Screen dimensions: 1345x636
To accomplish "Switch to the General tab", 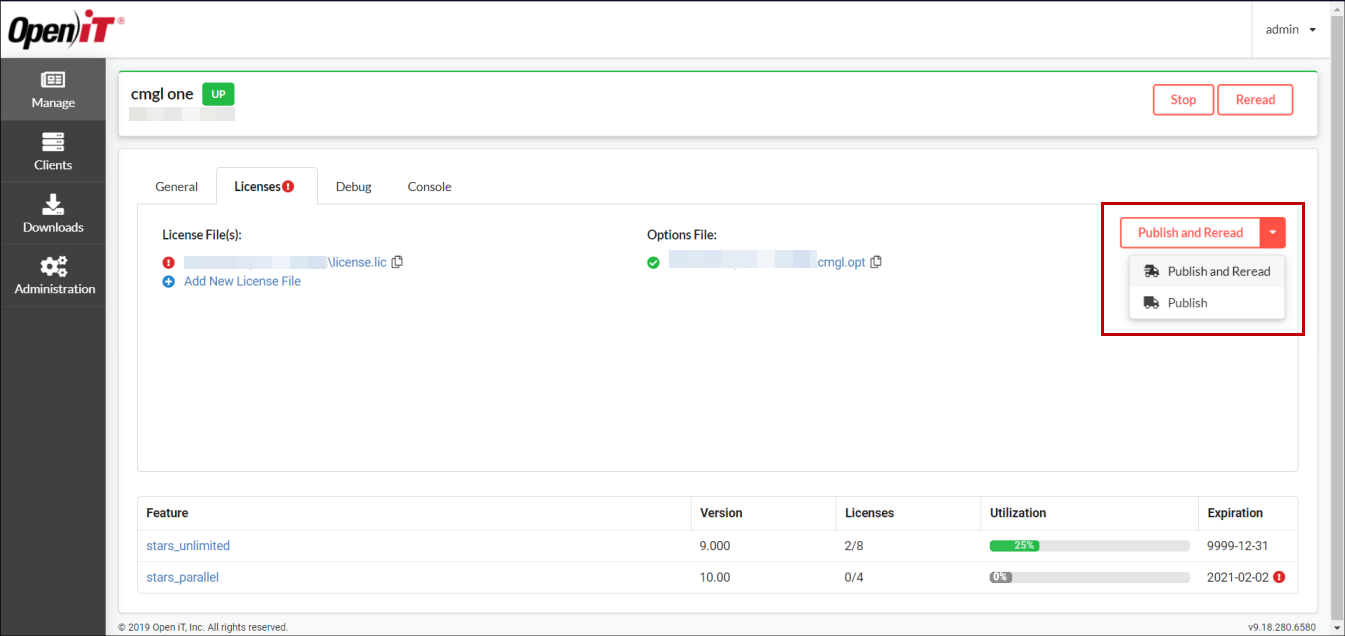I will click(176, 186).
